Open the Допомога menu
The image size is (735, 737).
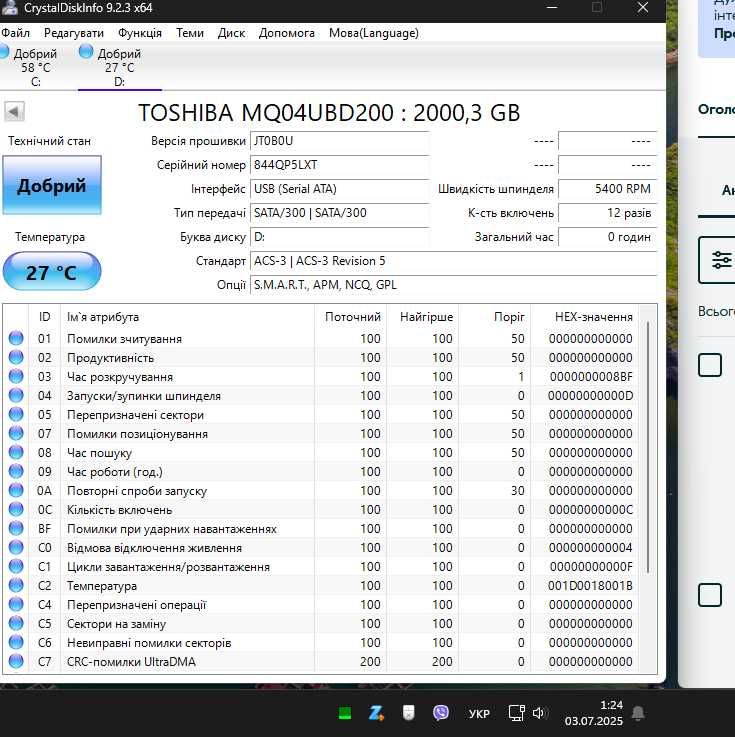coord(287,33)
